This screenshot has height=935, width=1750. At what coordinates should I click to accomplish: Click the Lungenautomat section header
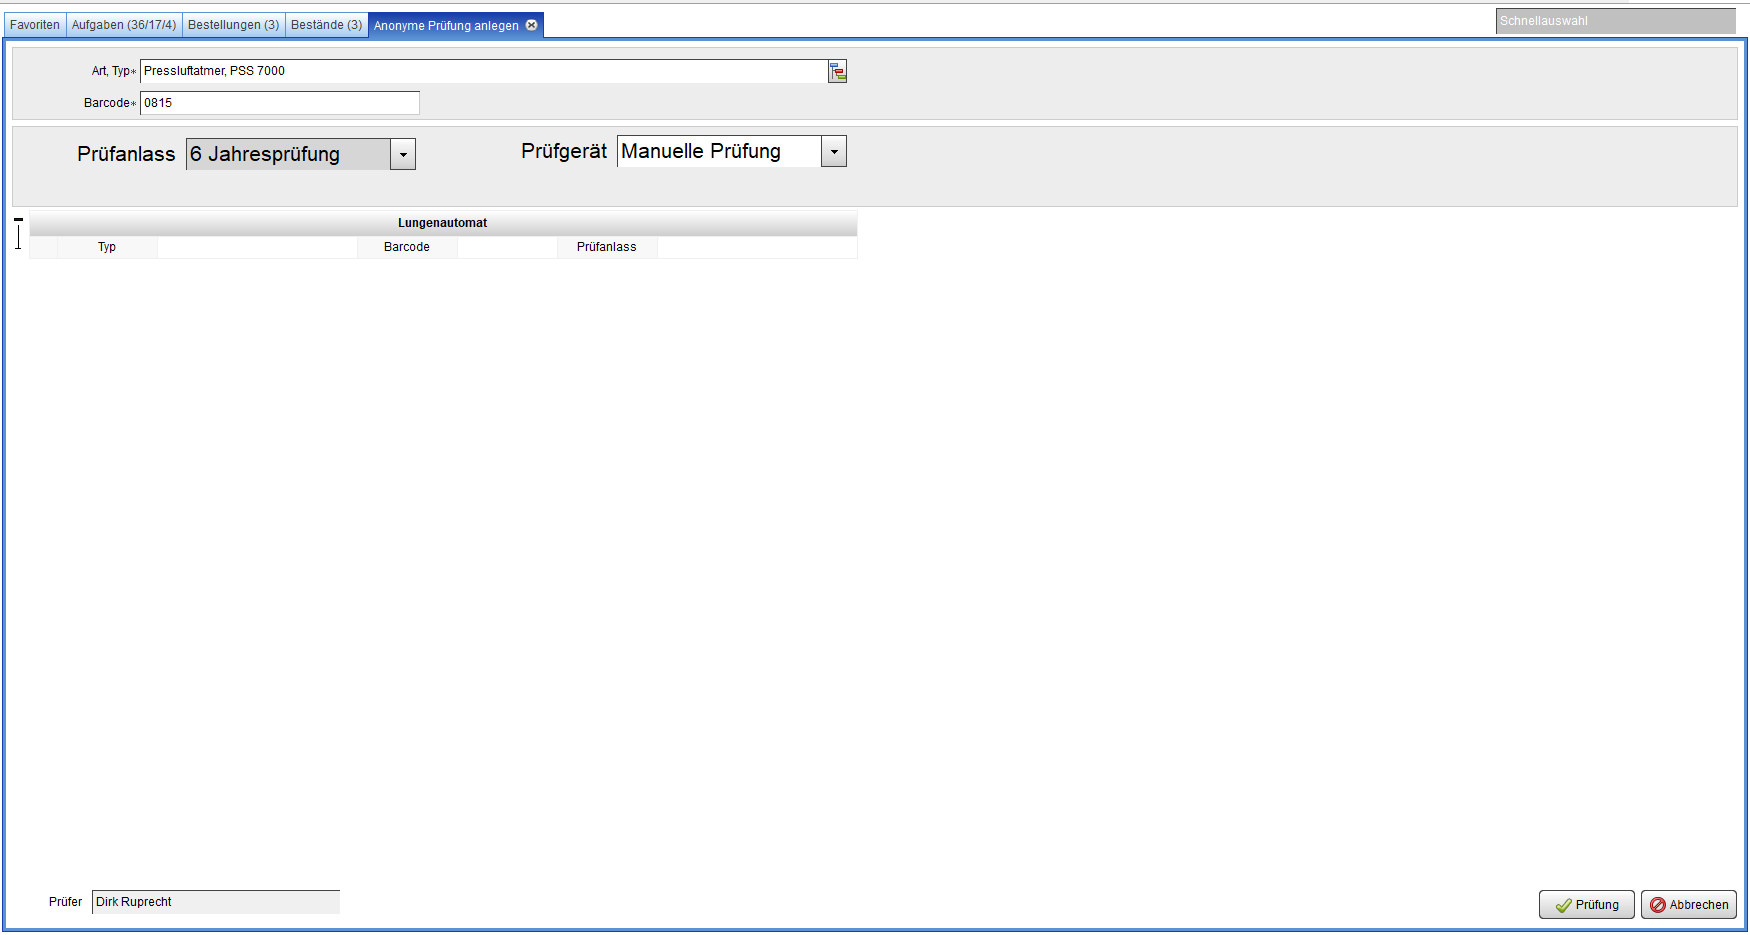click(x=442, y=223)
